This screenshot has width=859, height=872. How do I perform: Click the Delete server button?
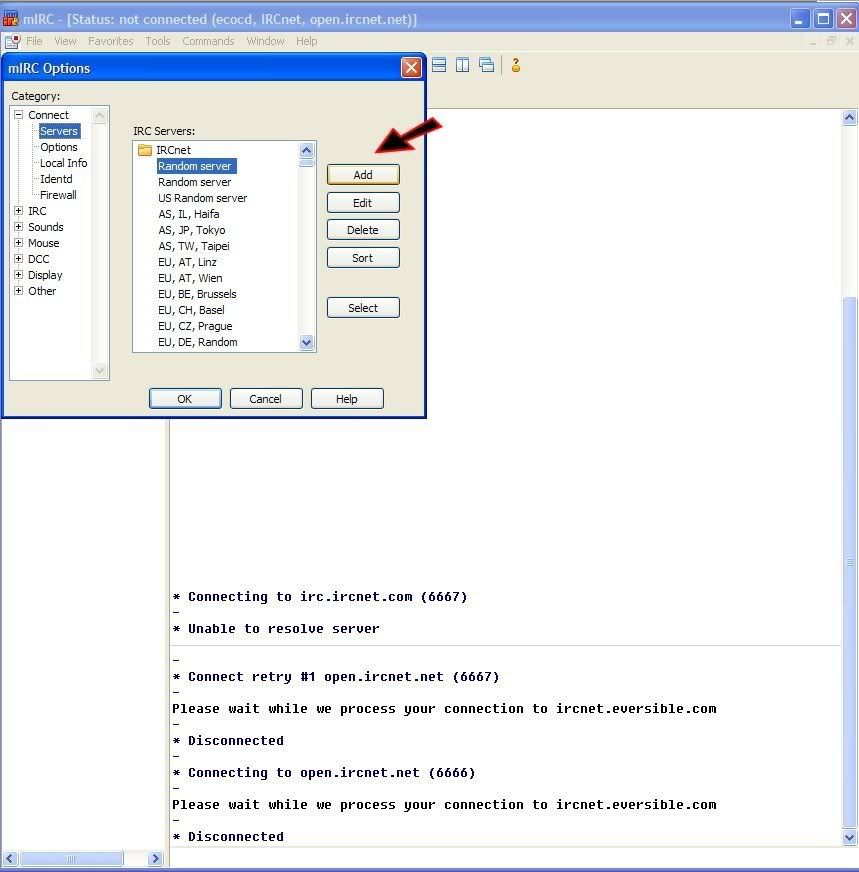click(x=363, y=230)
